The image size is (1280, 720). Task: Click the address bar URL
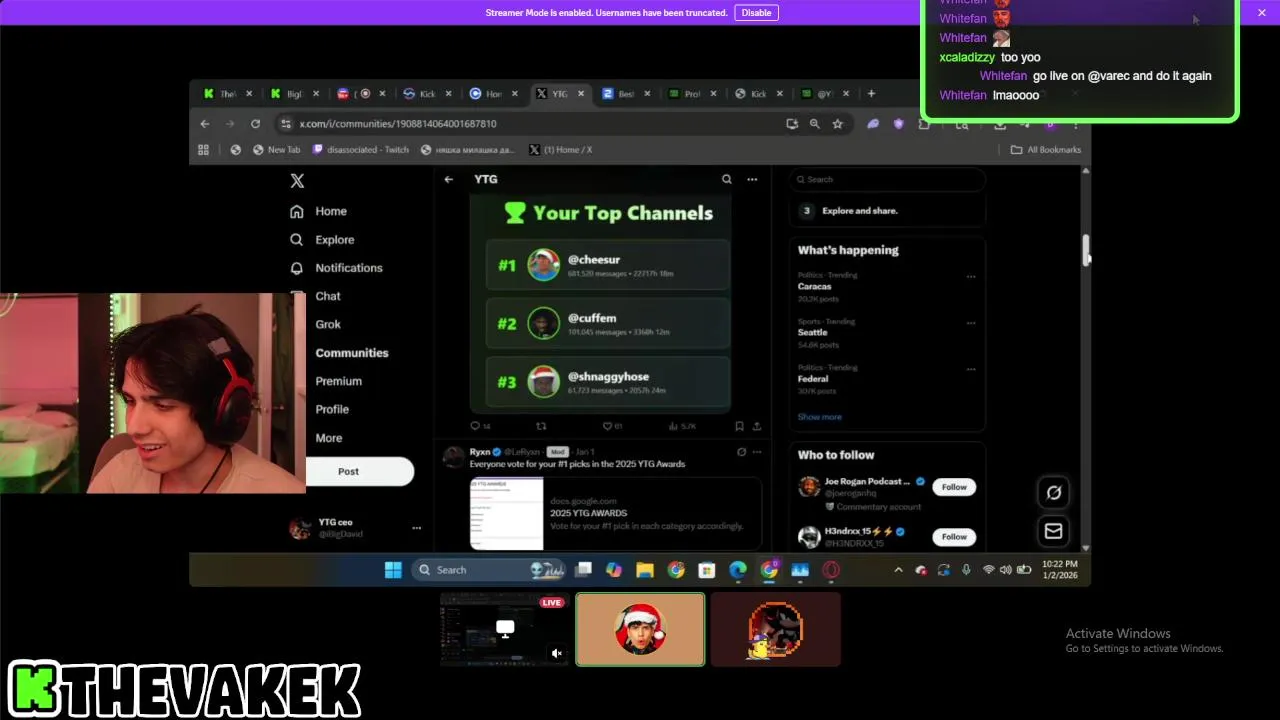tap(398, 124)
